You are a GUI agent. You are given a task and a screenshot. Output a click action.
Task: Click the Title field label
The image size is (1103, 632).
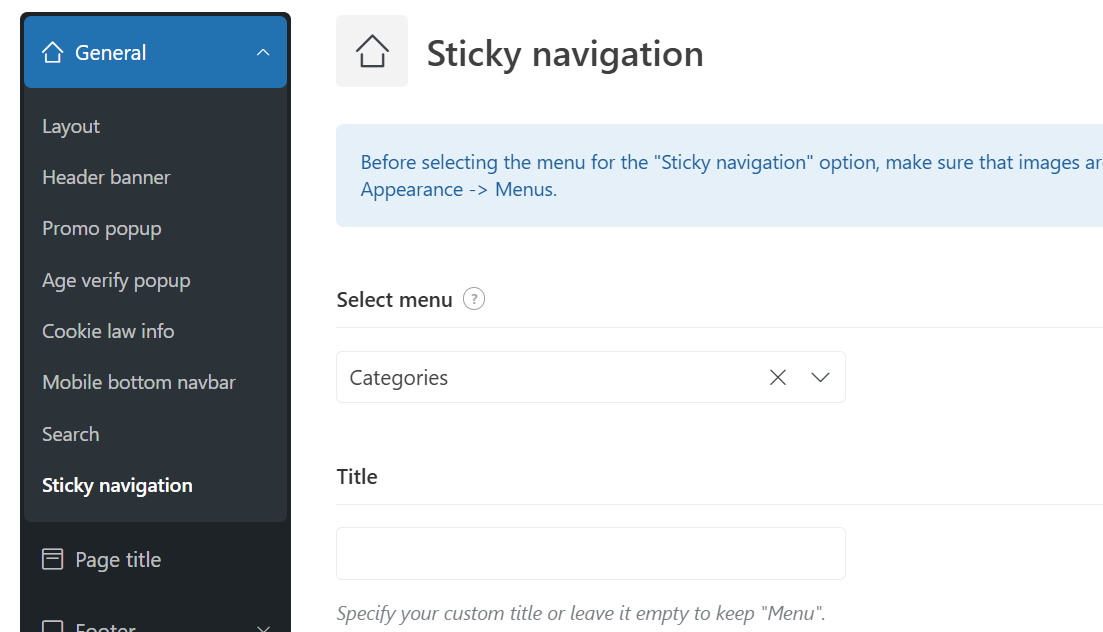357,476
